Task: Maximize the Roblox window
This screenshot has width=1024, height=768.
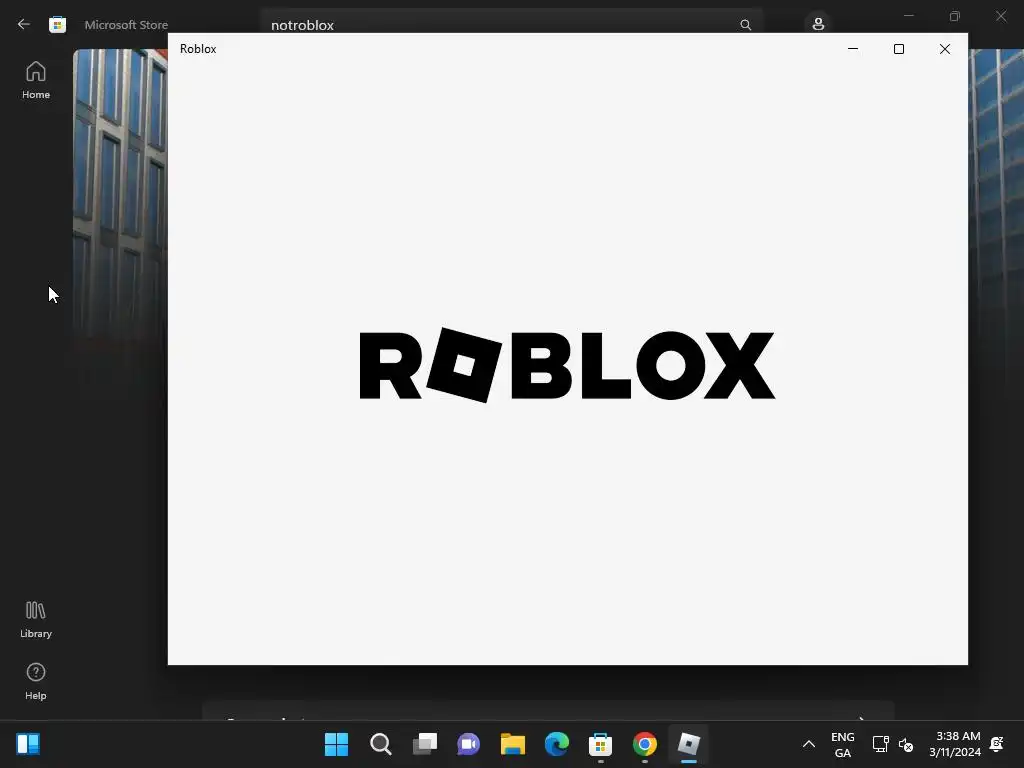Action: (x=899, y=49)
